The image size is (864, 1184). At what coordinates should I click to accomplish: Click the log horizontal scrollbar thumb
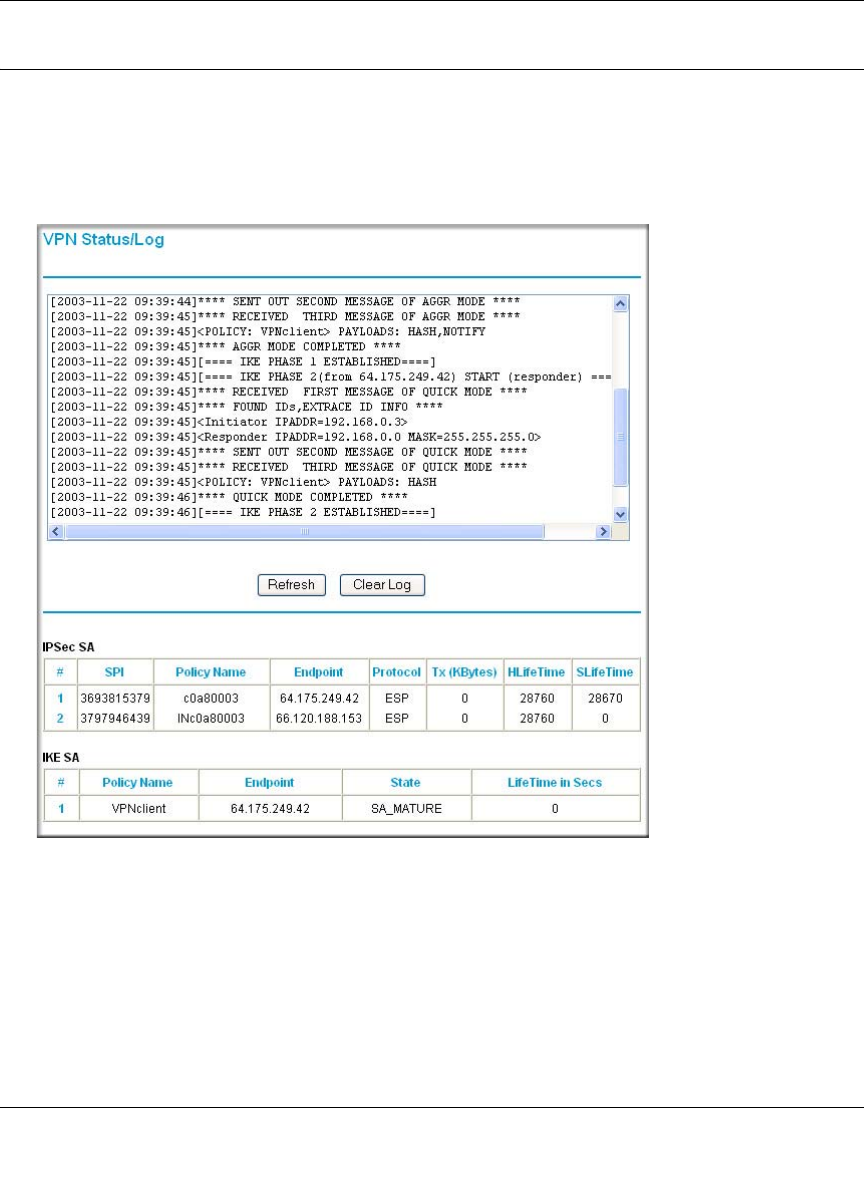[304, 532]
